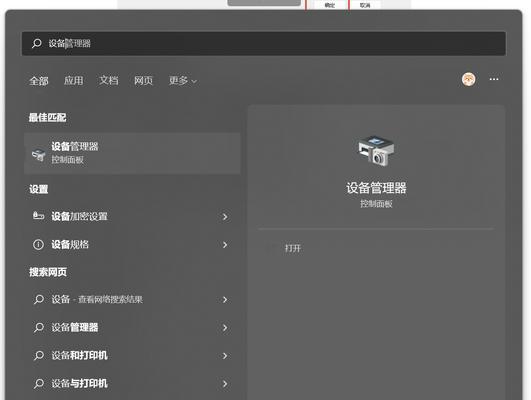This screenshot has height=400, width=531.
Task: Expand the arrow next to 设备加密设置
Action: (x=225, y=216)
